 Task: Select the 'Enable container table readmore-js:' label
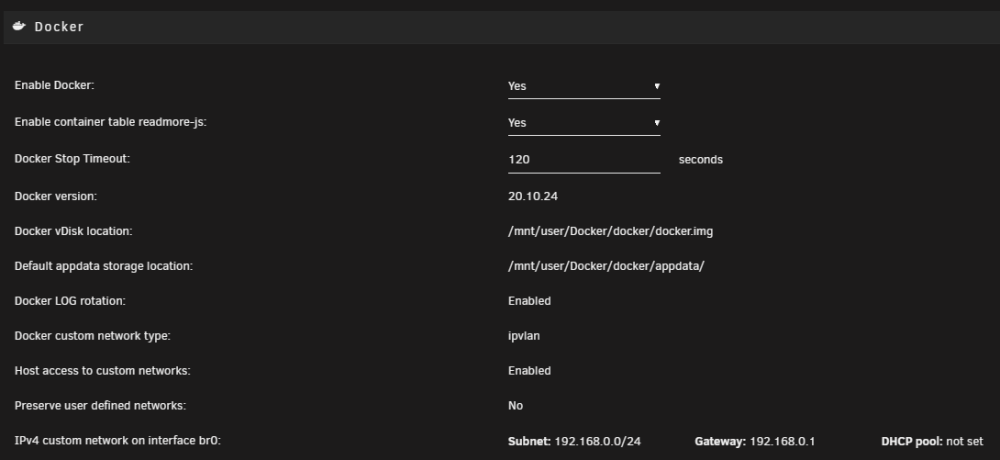[110, 122]
